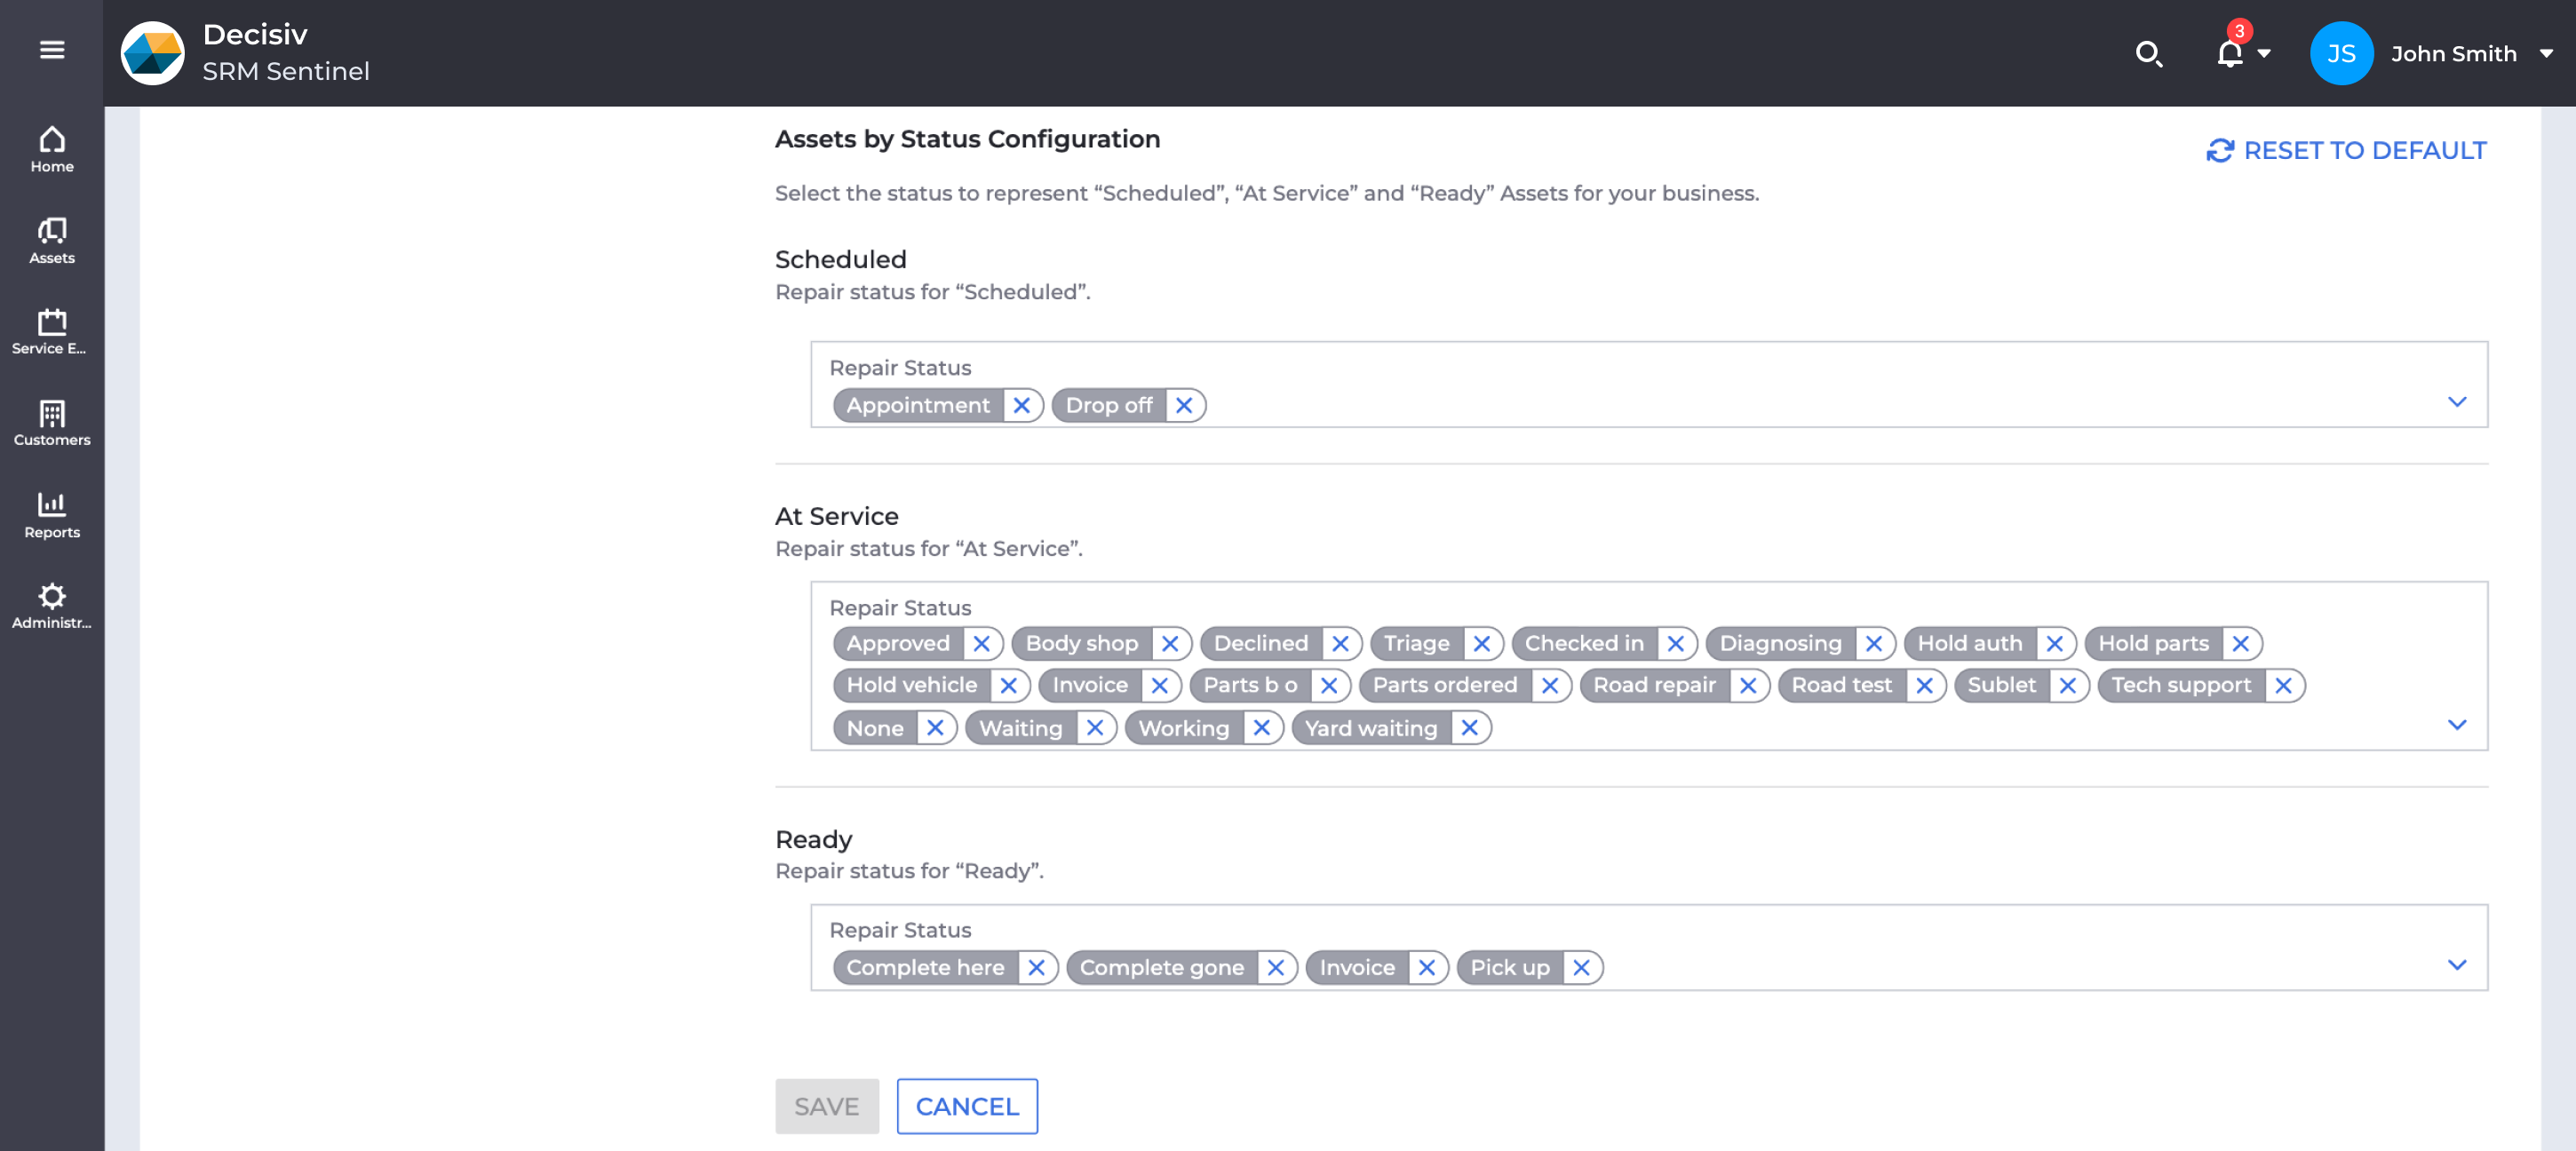Open Reports chart icon
Image resolution: width=2576 pixels, height=1151 pixels.
52,514
